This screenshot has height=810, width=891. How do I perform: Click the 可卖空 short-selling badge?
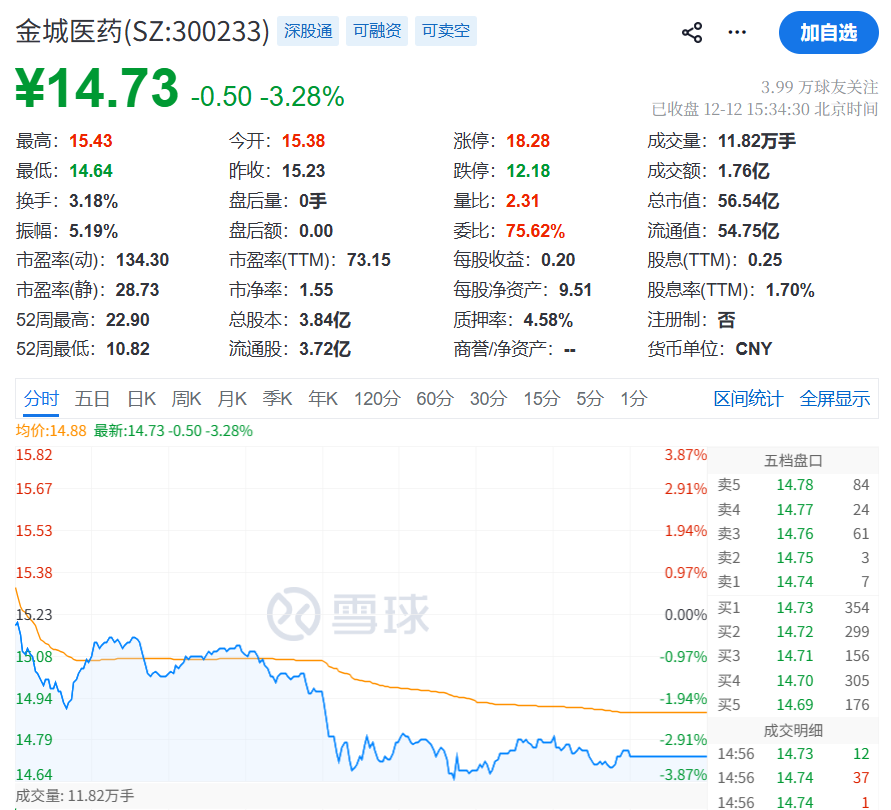pyautogui.click(x=445, y=31)
